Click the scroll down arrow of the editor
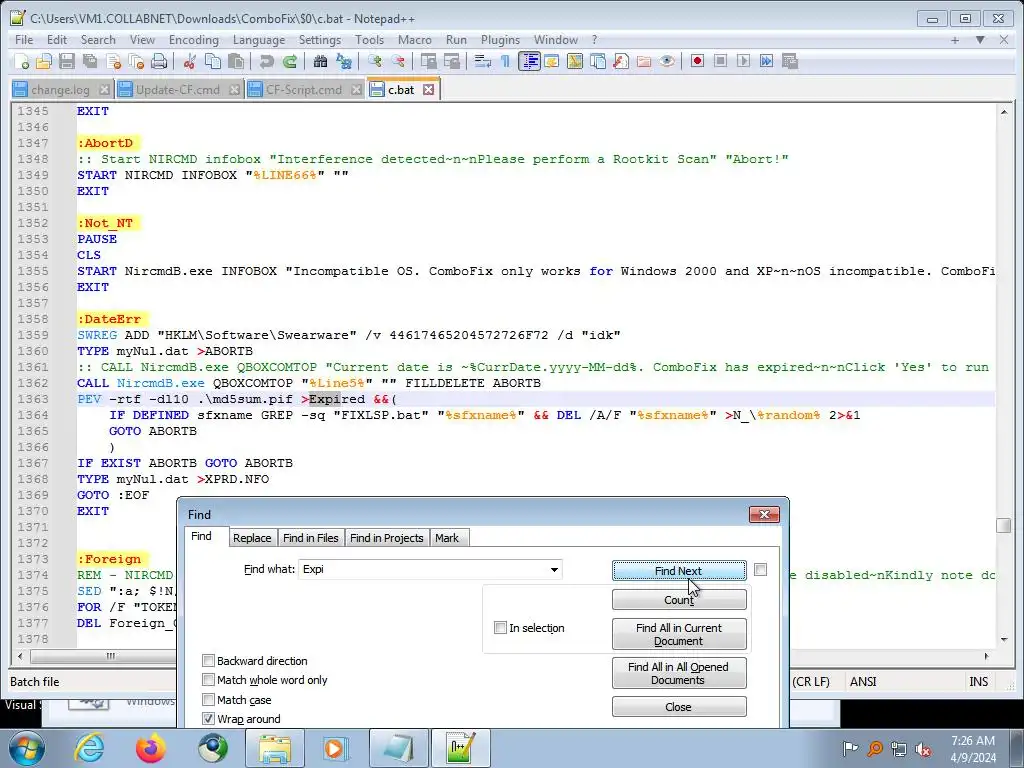The height and width of the screenshot is (768, 1024). pyautogui.click(x=1003, y=639)
